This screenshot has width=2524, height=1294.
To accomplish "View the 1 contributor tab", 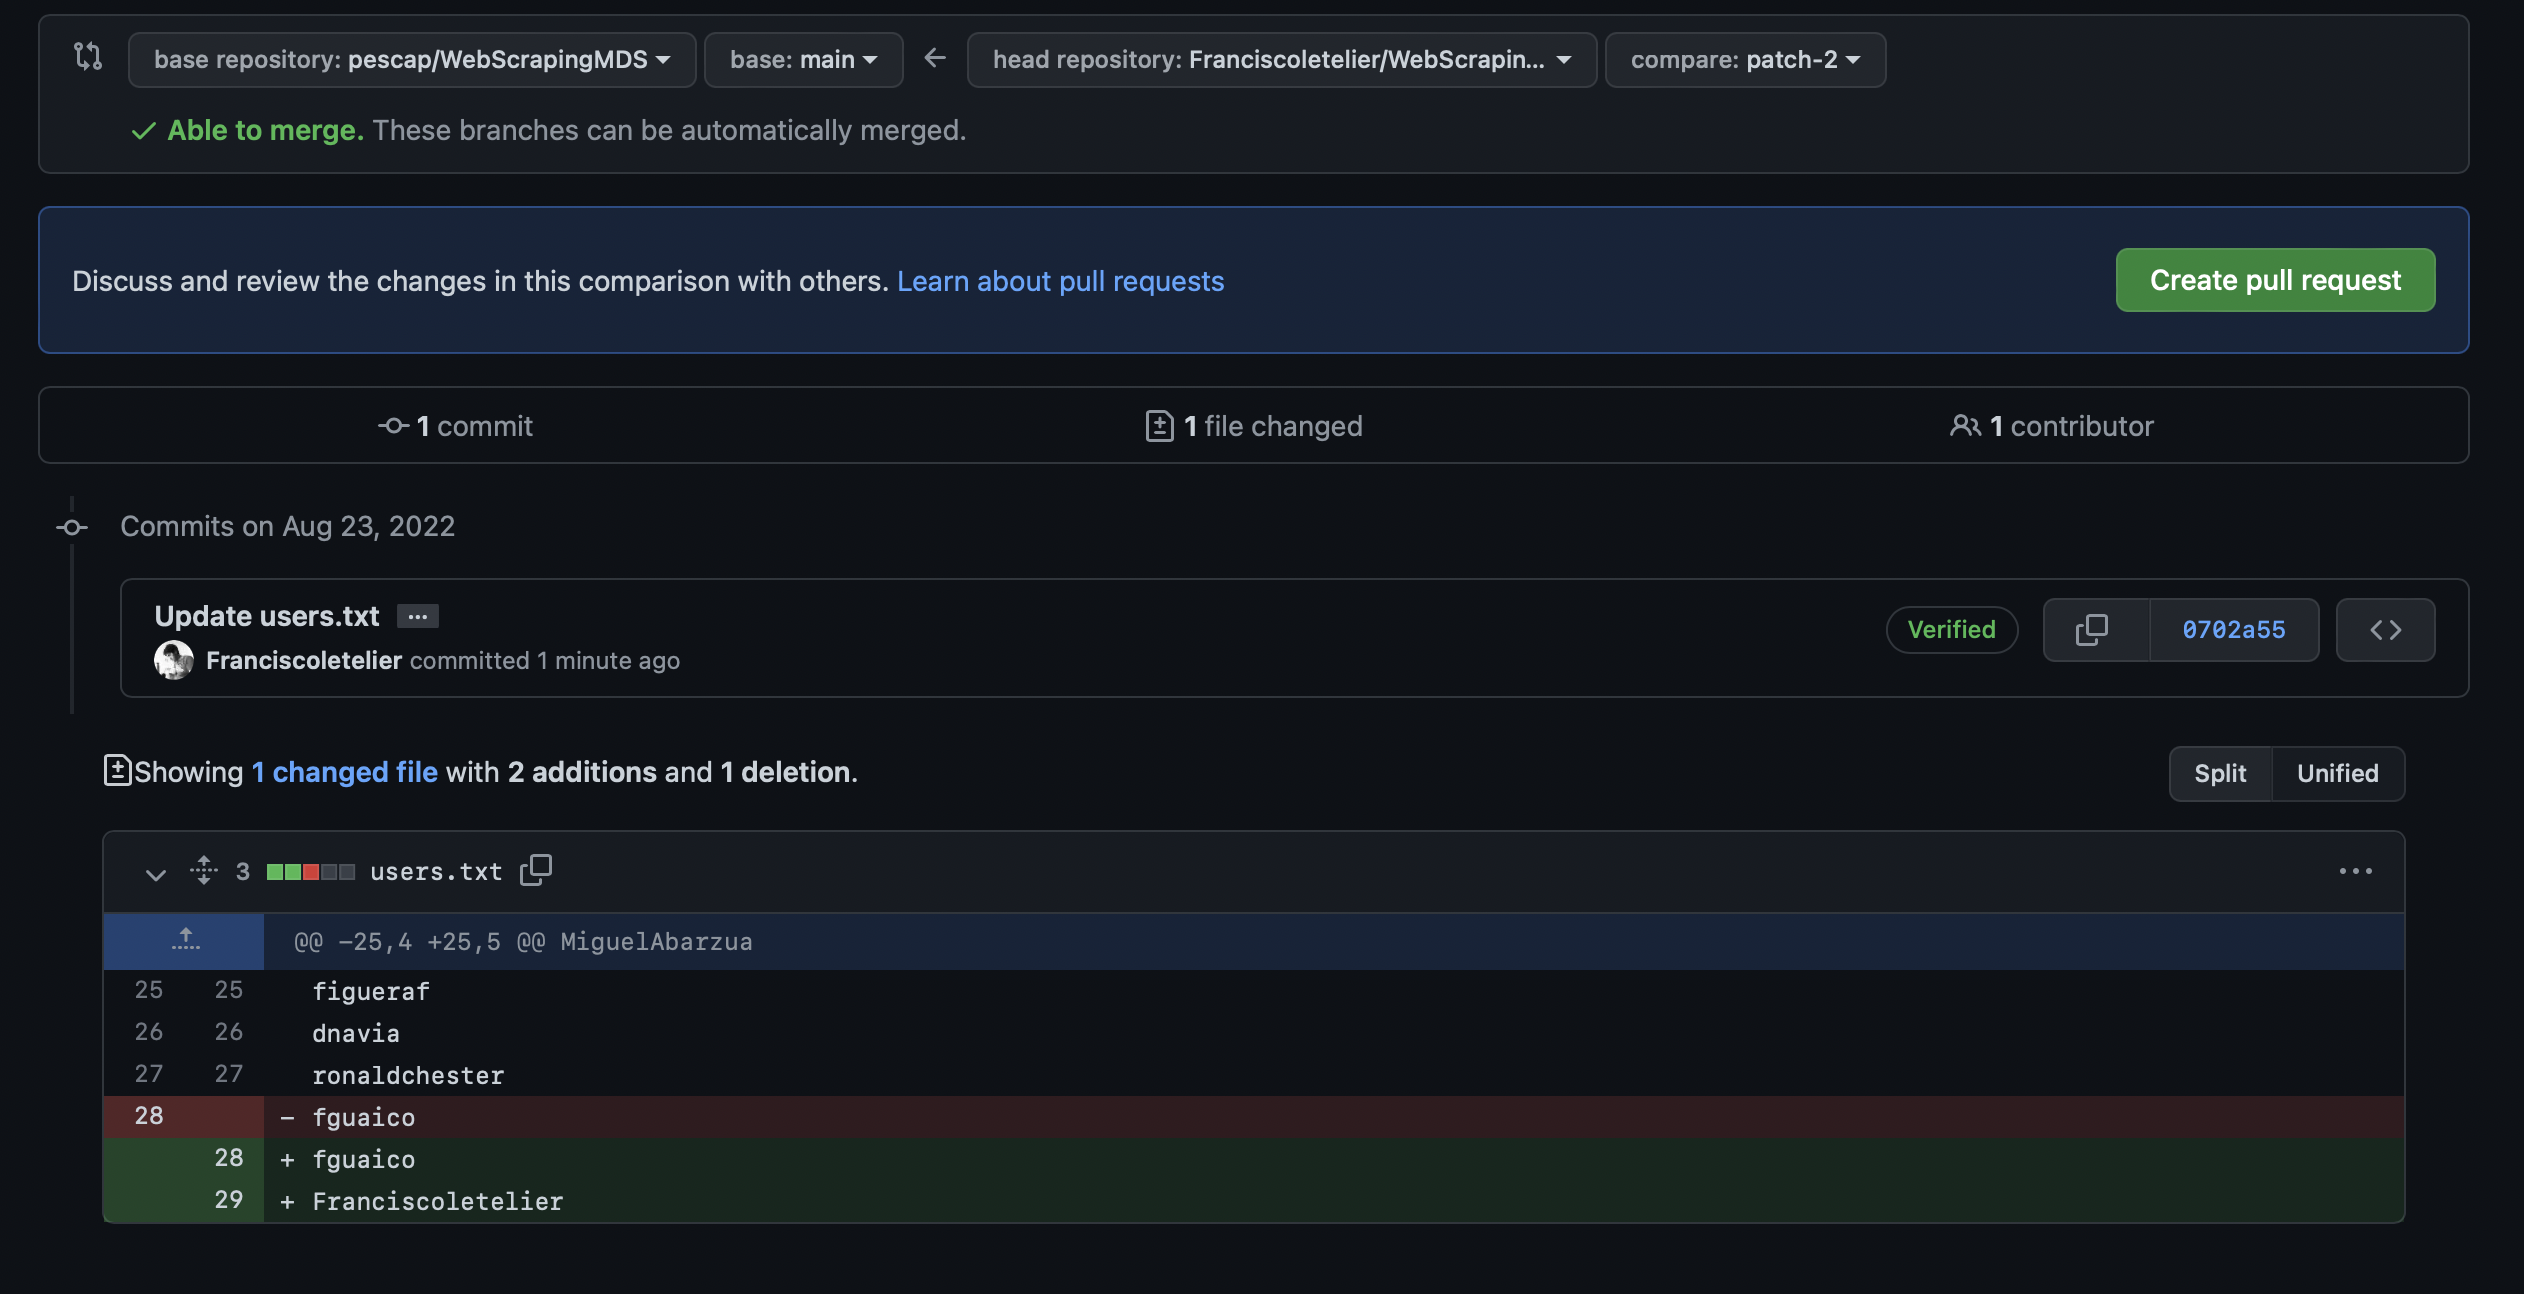I will tap(2052, 425).
